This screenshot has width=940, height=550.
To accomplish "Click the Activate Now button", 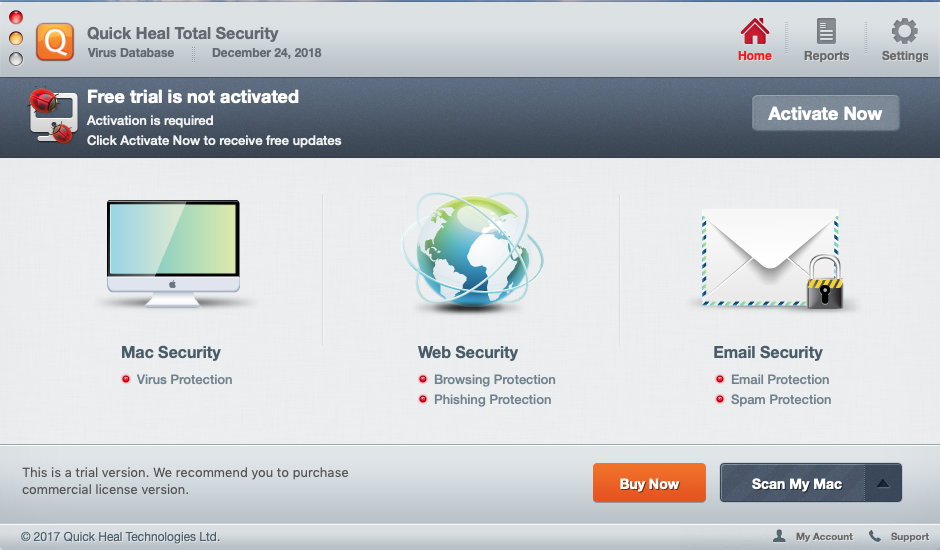I will [825, 113].
